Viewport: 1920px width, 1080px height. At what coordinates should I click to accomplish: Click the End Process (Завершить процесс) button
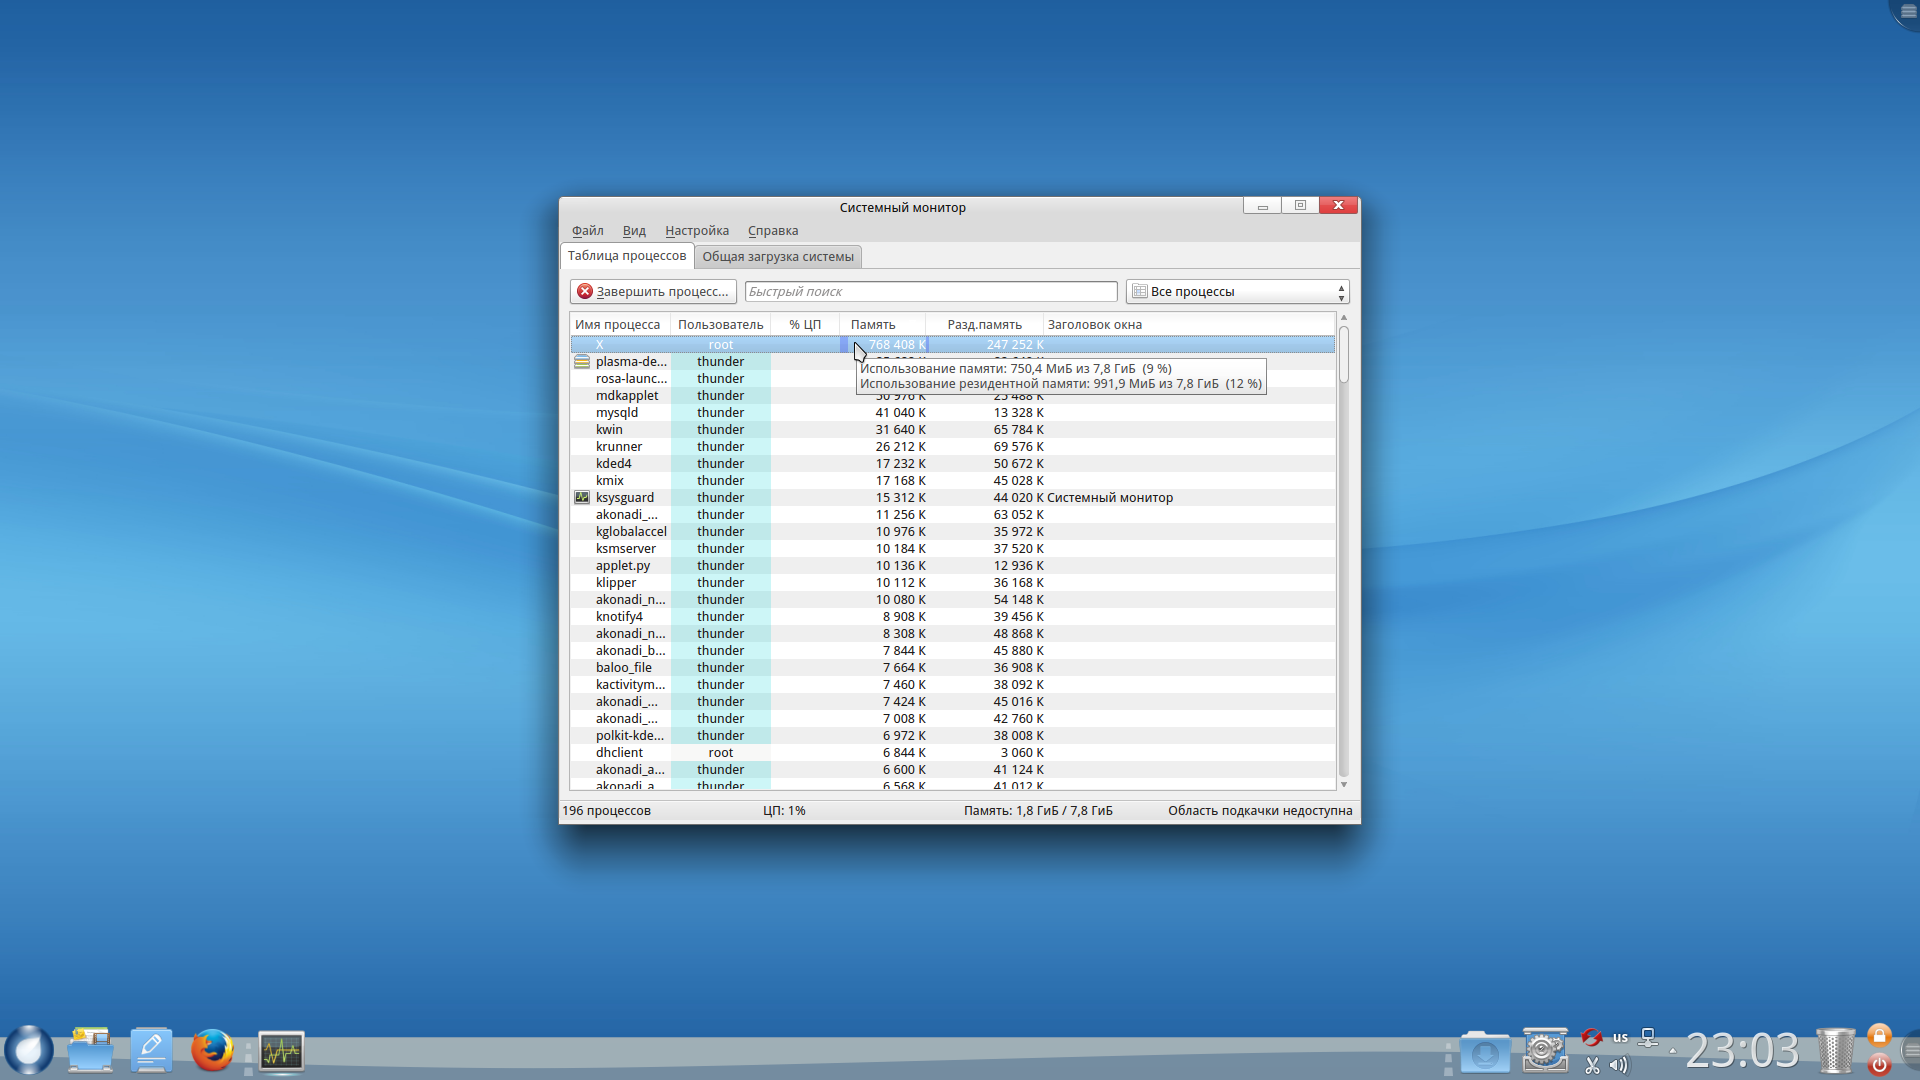(653, 291)
